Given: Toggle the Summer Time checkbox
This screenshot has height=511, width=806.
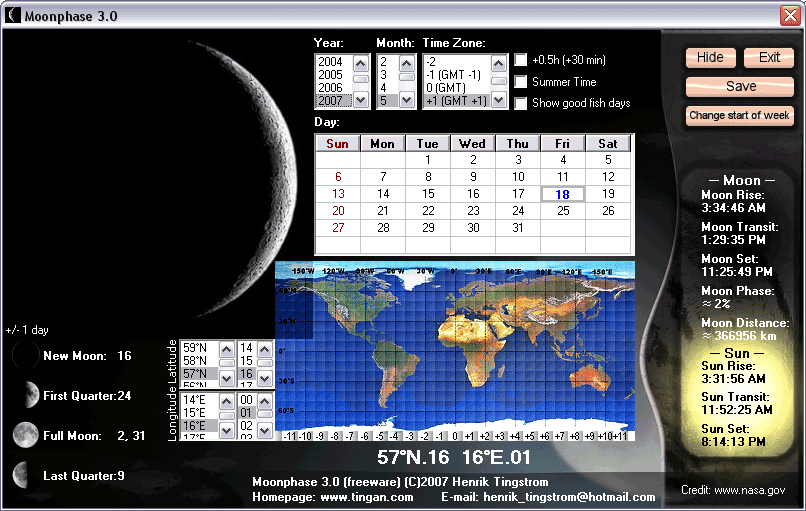Looking at the screenshot, I should pos(520,82).
